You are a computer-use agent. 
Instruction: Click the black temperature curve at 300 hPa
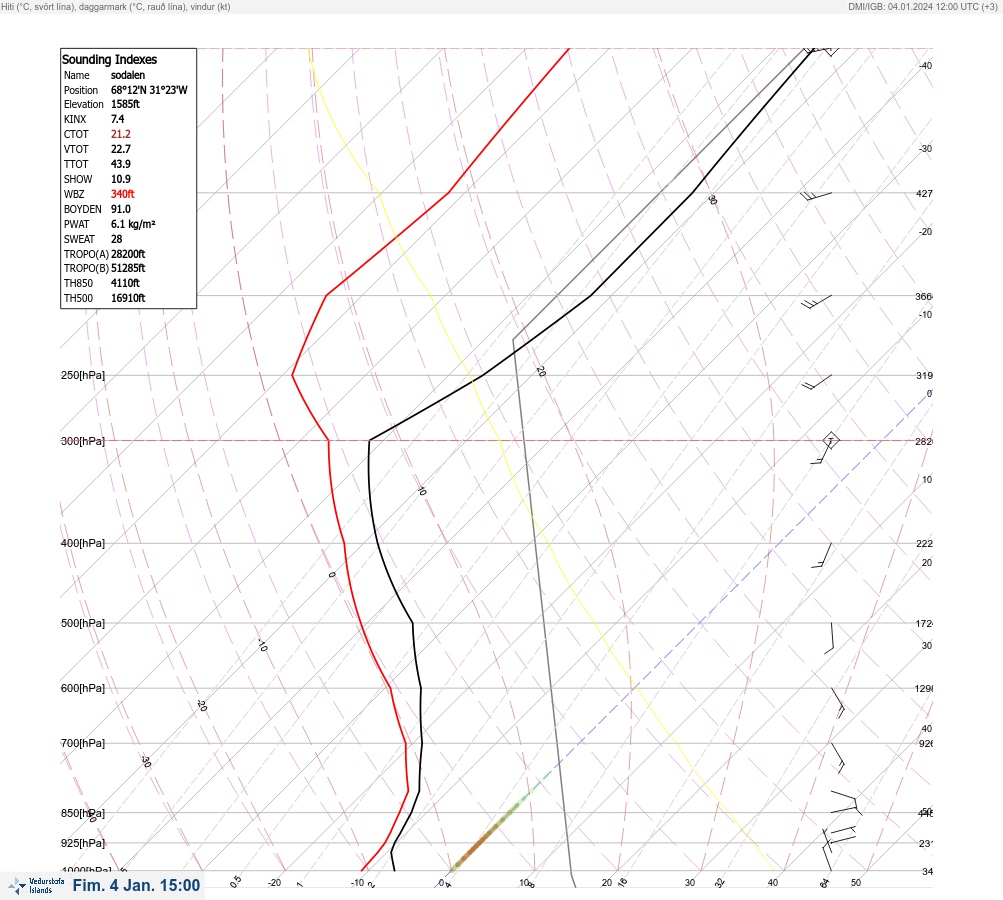[x=370, y=441]
